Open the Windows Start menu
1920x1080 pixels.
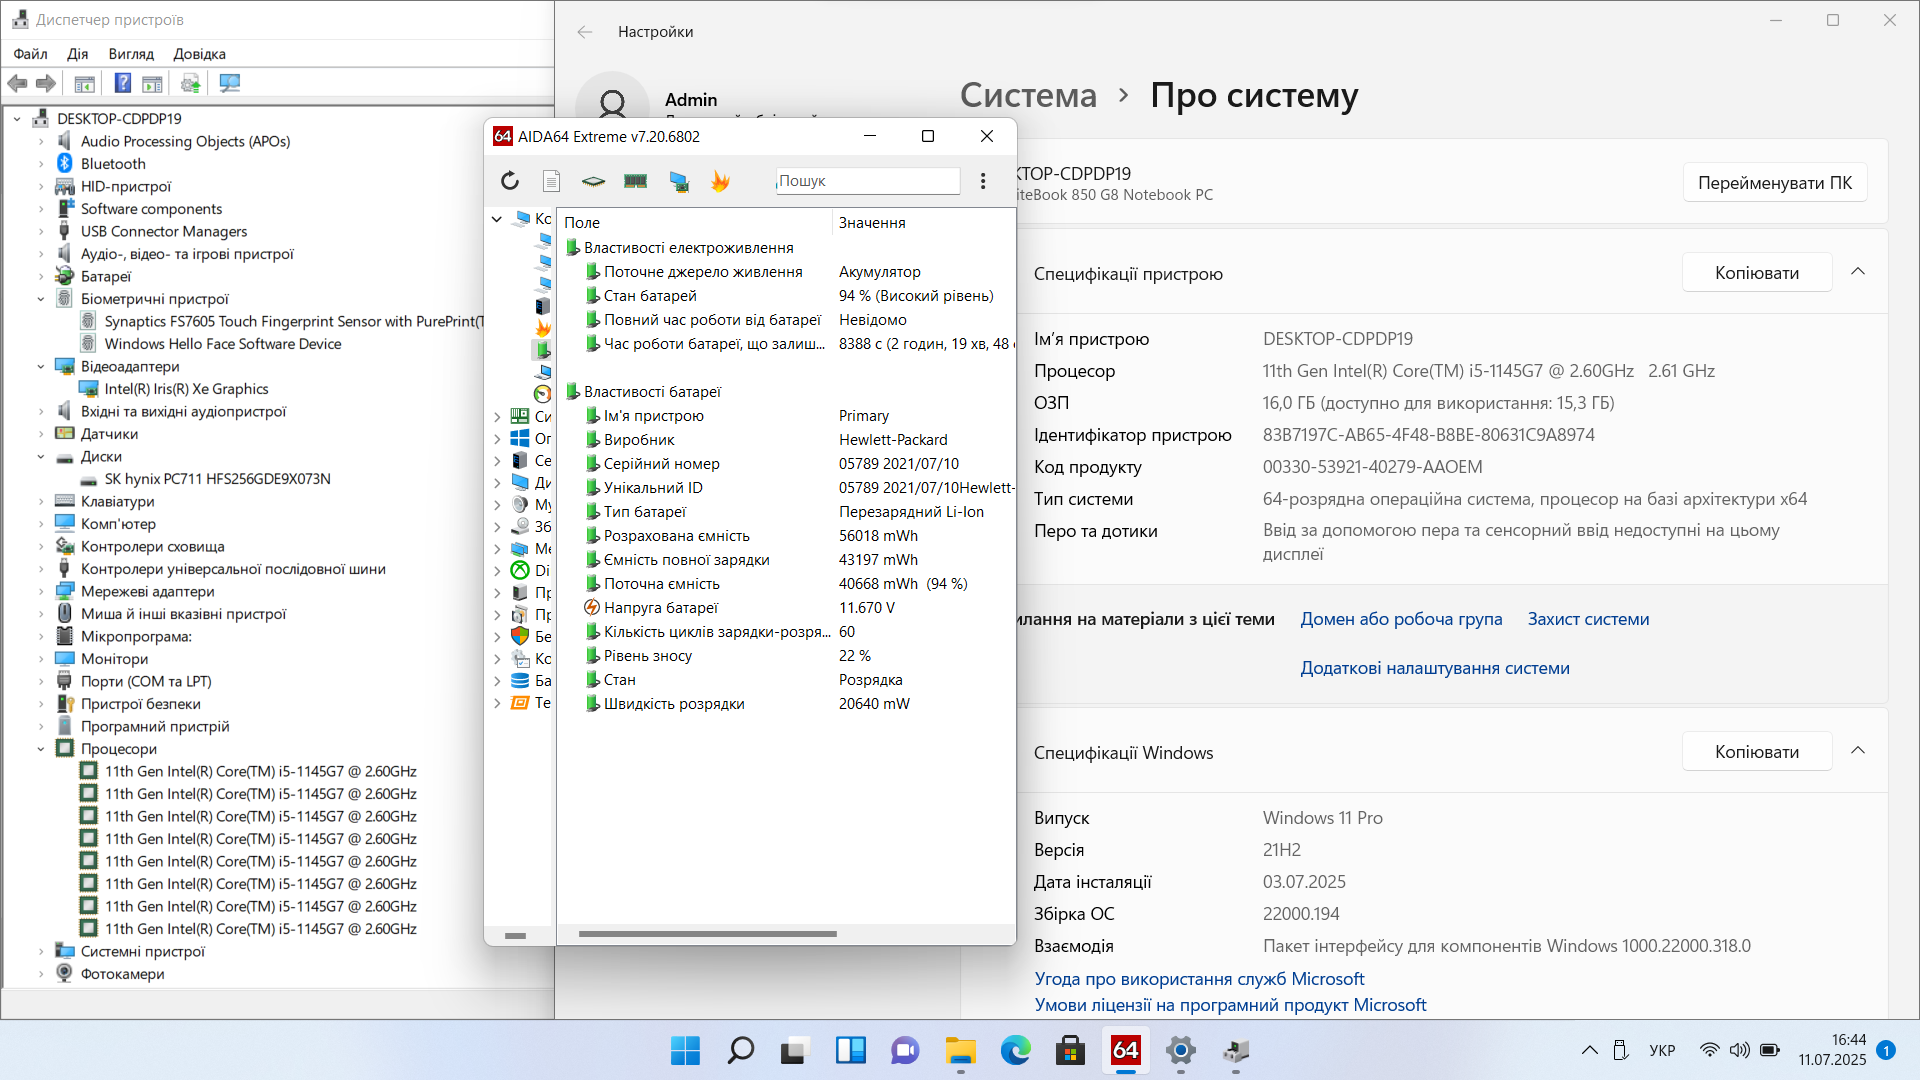click(686, 1050)
